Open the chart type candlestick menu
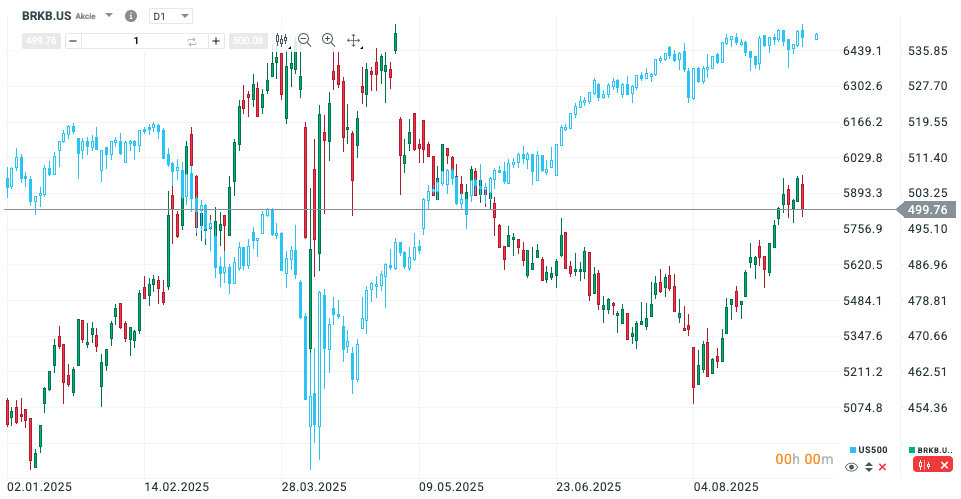This screenshot has width=961, height=499. (281, 40)
